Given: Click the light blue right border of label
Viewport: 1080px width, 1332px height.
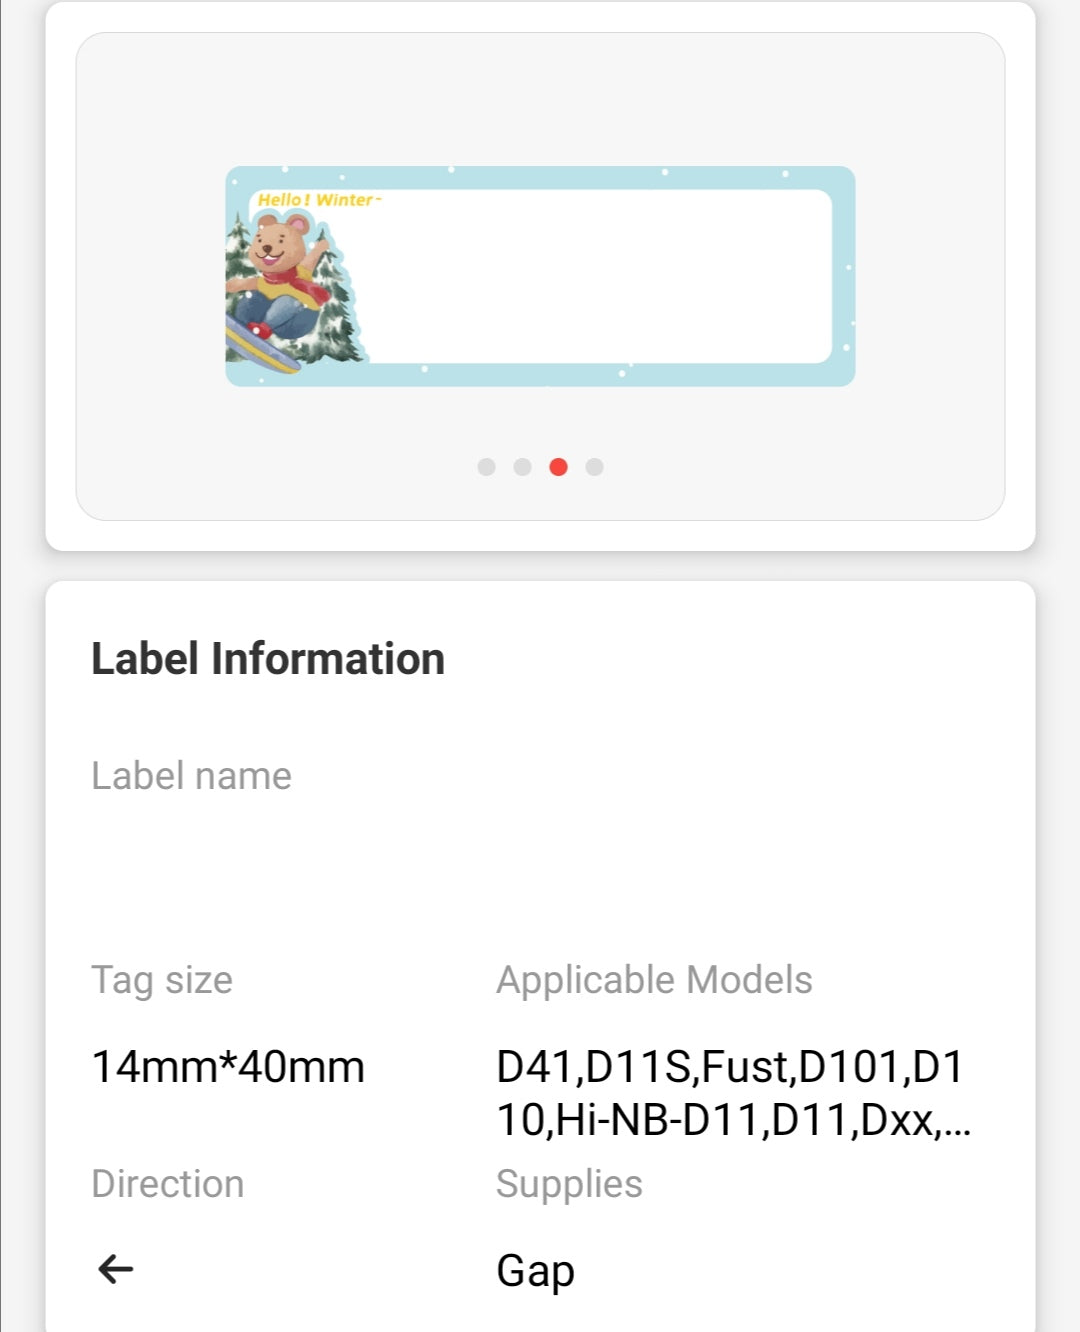Looking at the screenshot, I should [x=844, y=277].
